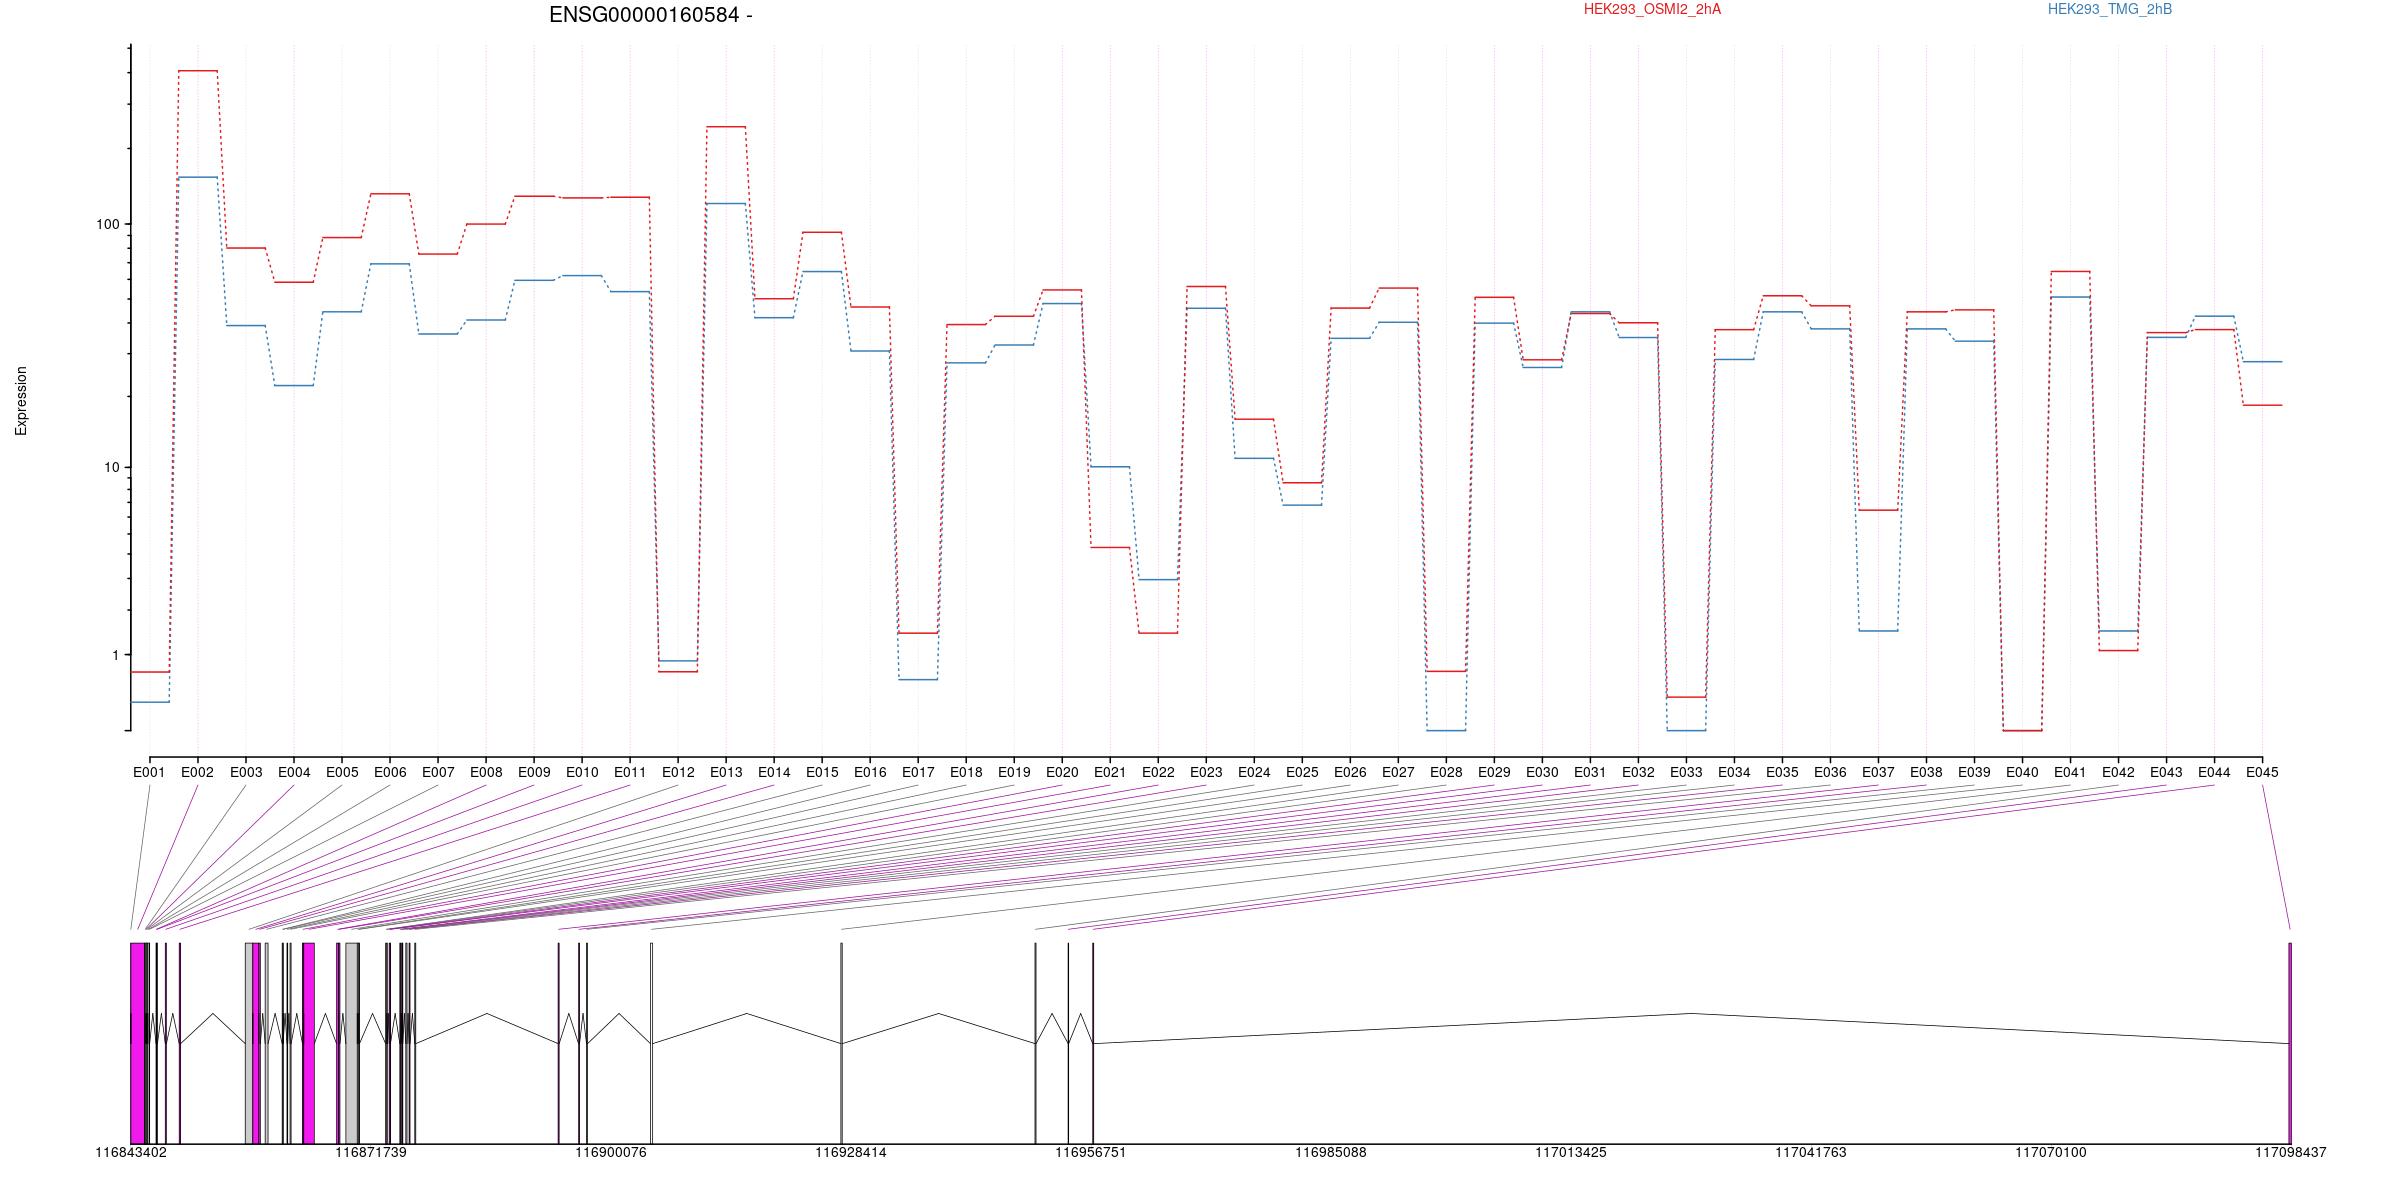Click exon label E017
This screenshot has width=2400, height=1200.
click(x=918, y=772)
